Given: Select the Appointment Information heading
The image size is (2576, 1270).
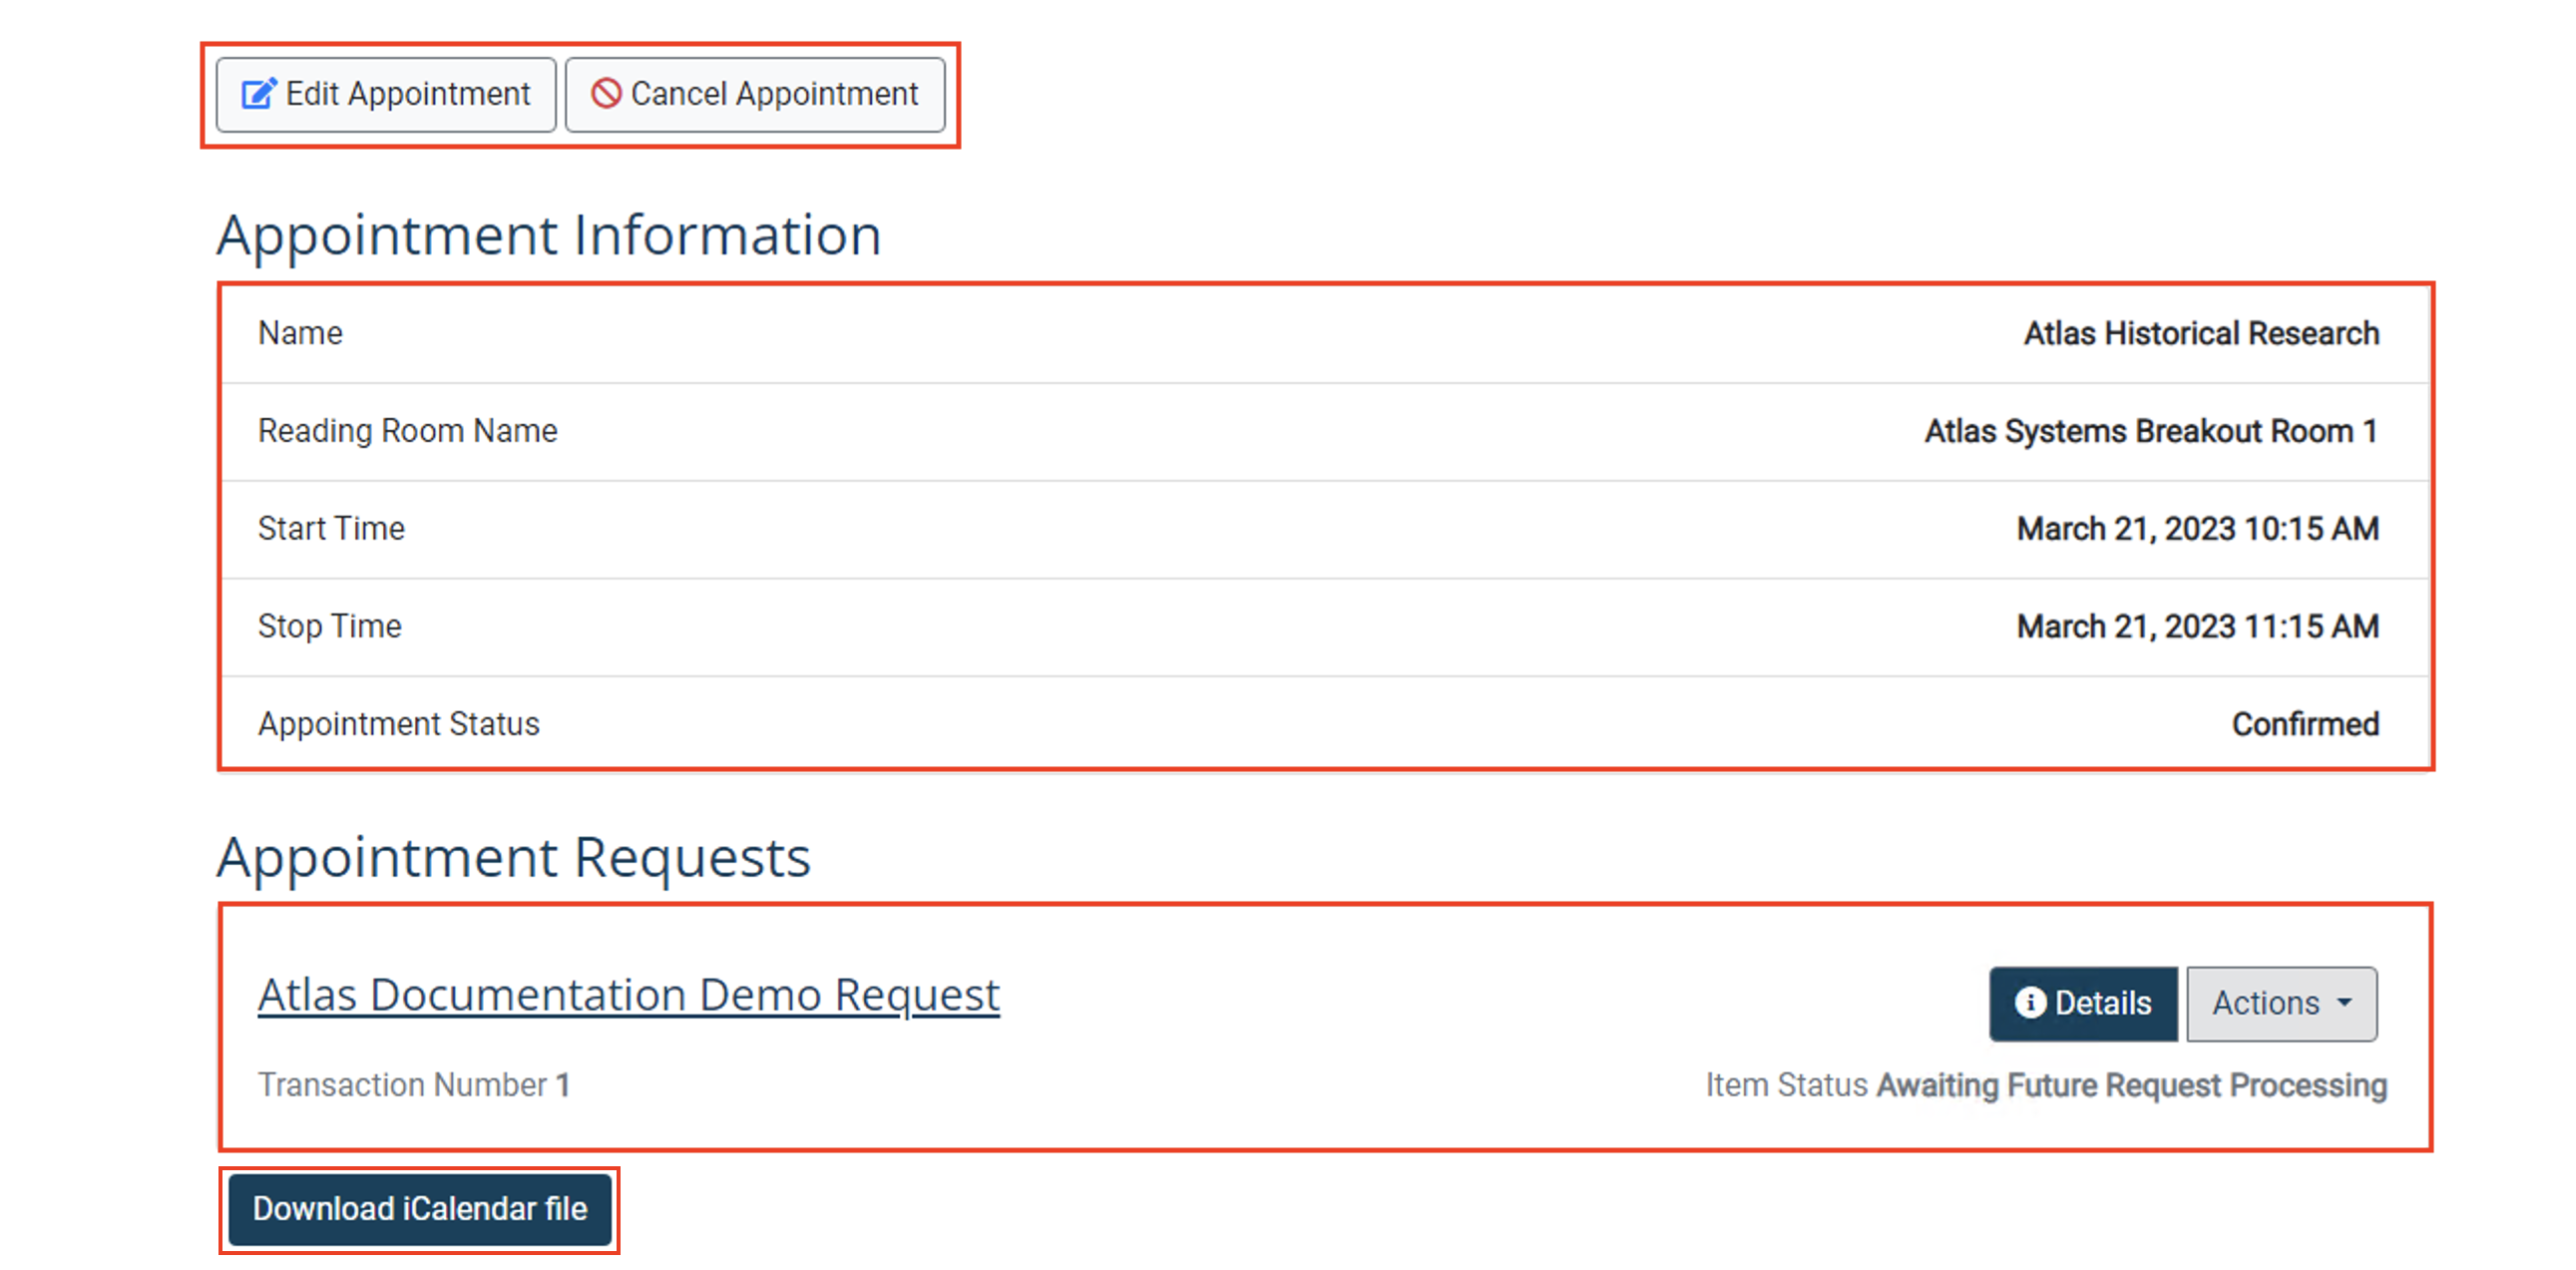Looking at the screenshot, I should 550,235.
